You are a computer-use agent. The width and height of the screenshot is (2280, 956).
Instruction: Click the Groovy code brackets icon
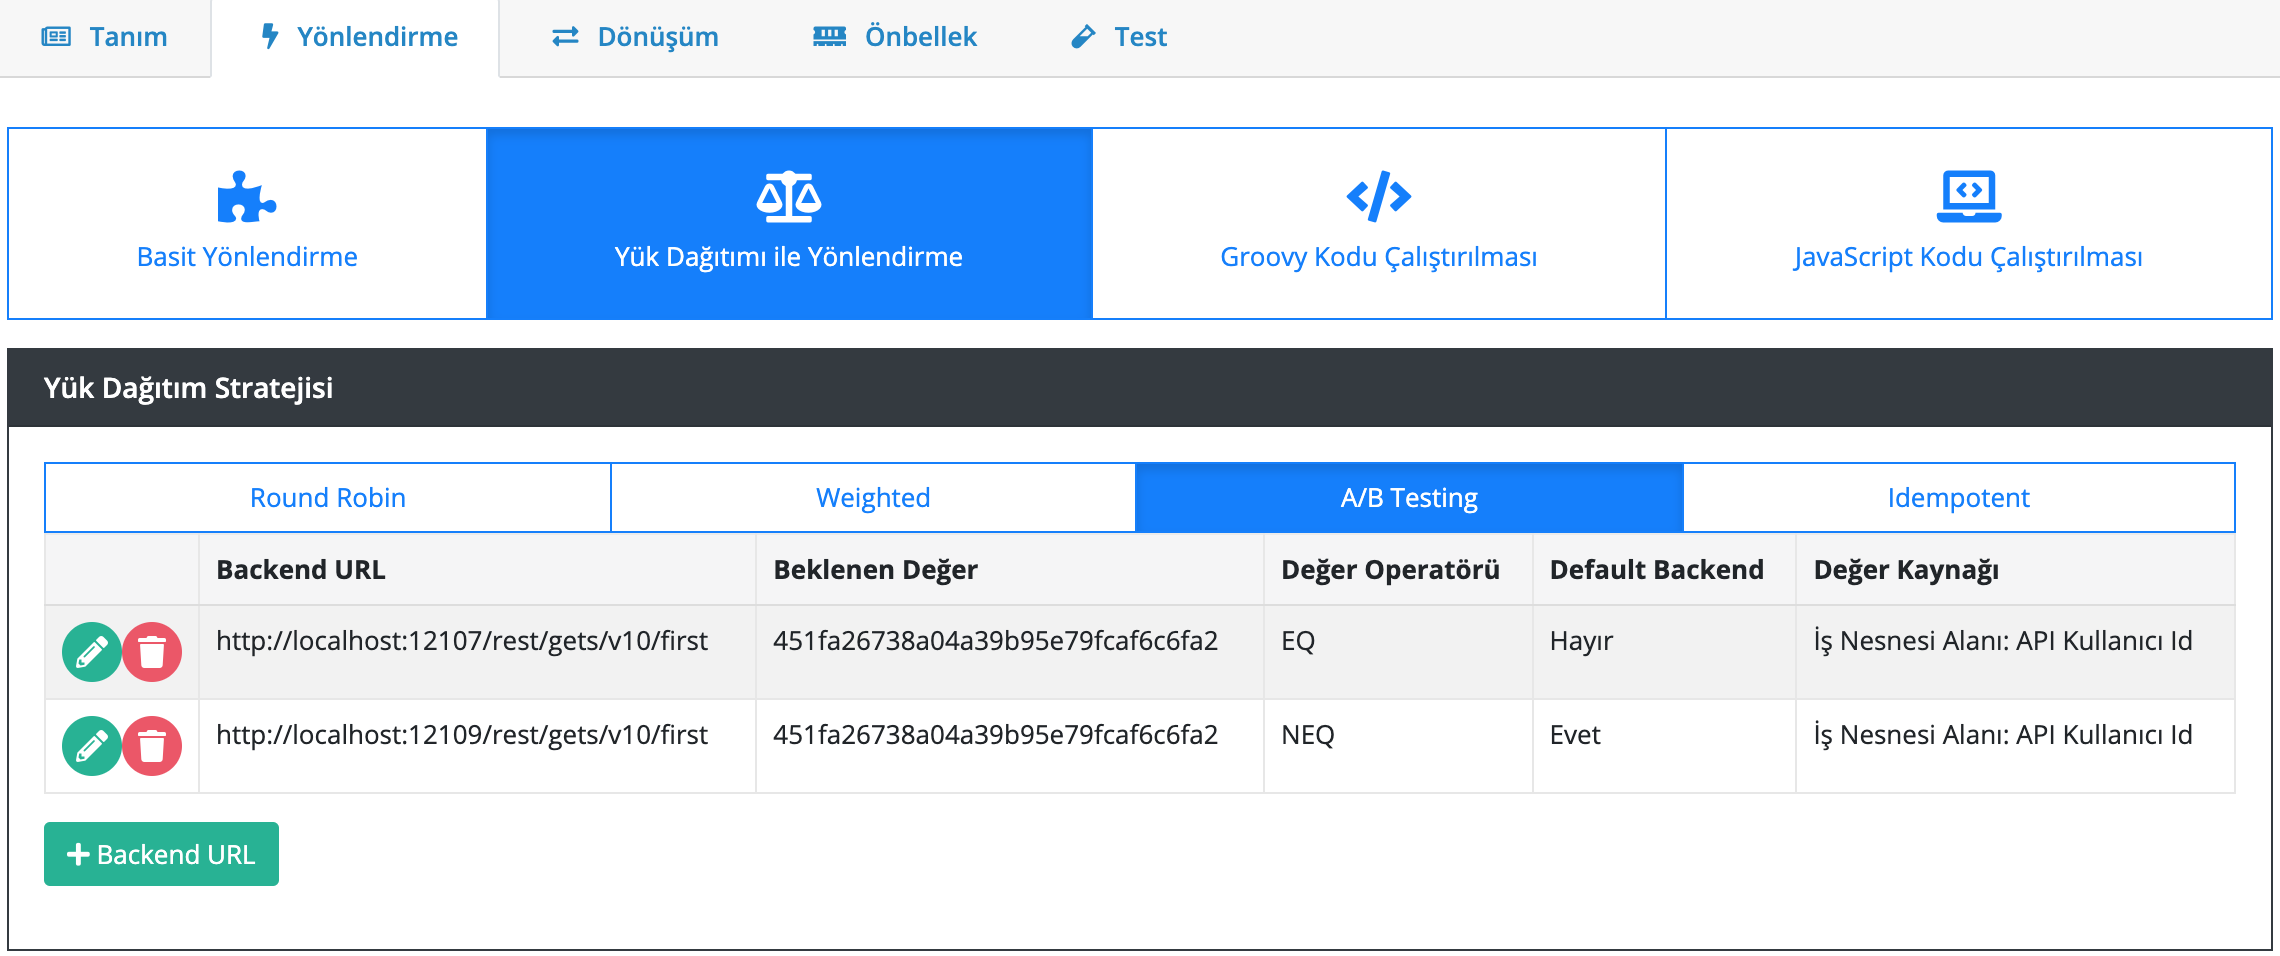coord(1378,196)
